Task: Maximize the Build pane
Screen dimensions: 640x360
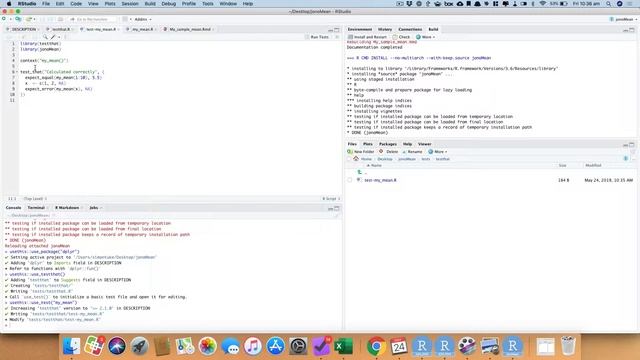Action: point(632,29)
